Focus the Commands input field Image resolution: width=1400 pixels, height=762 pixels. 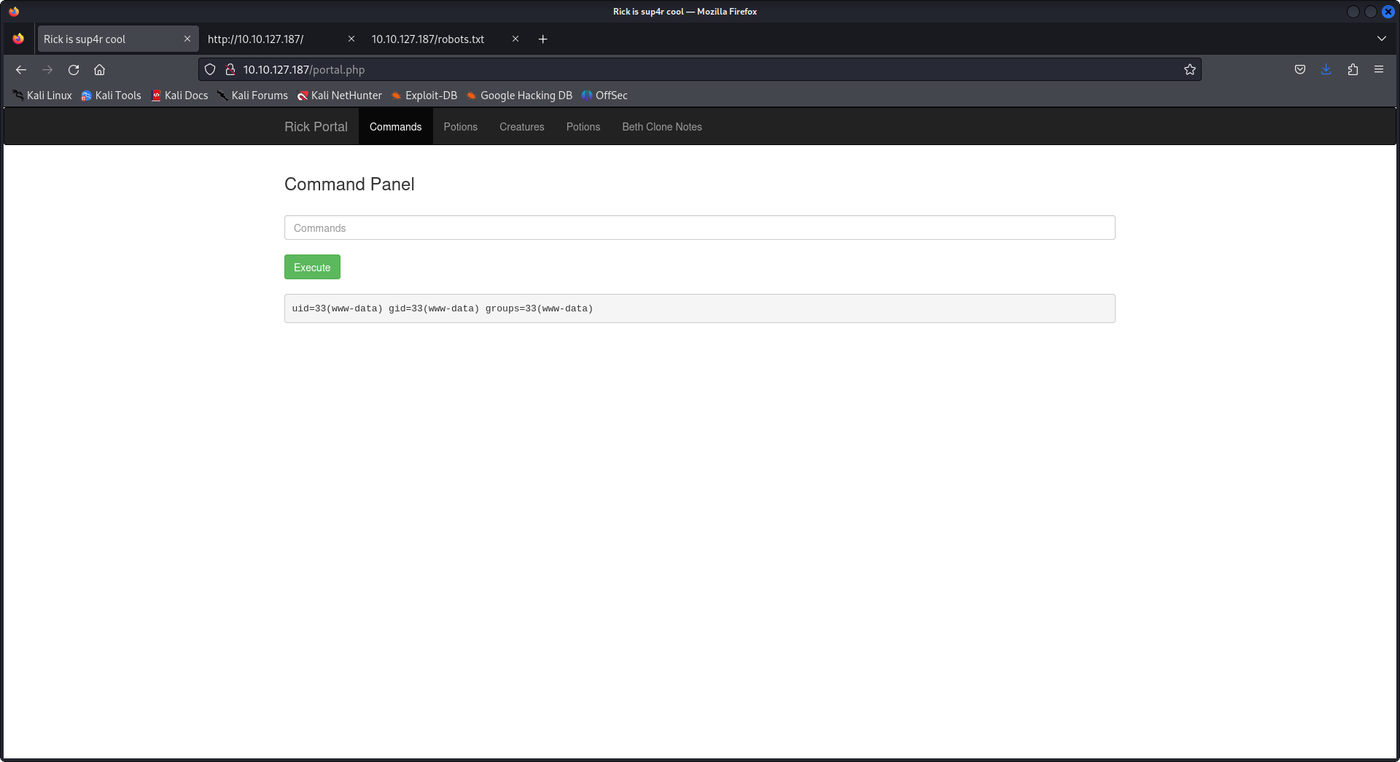(x=700, y=228)
